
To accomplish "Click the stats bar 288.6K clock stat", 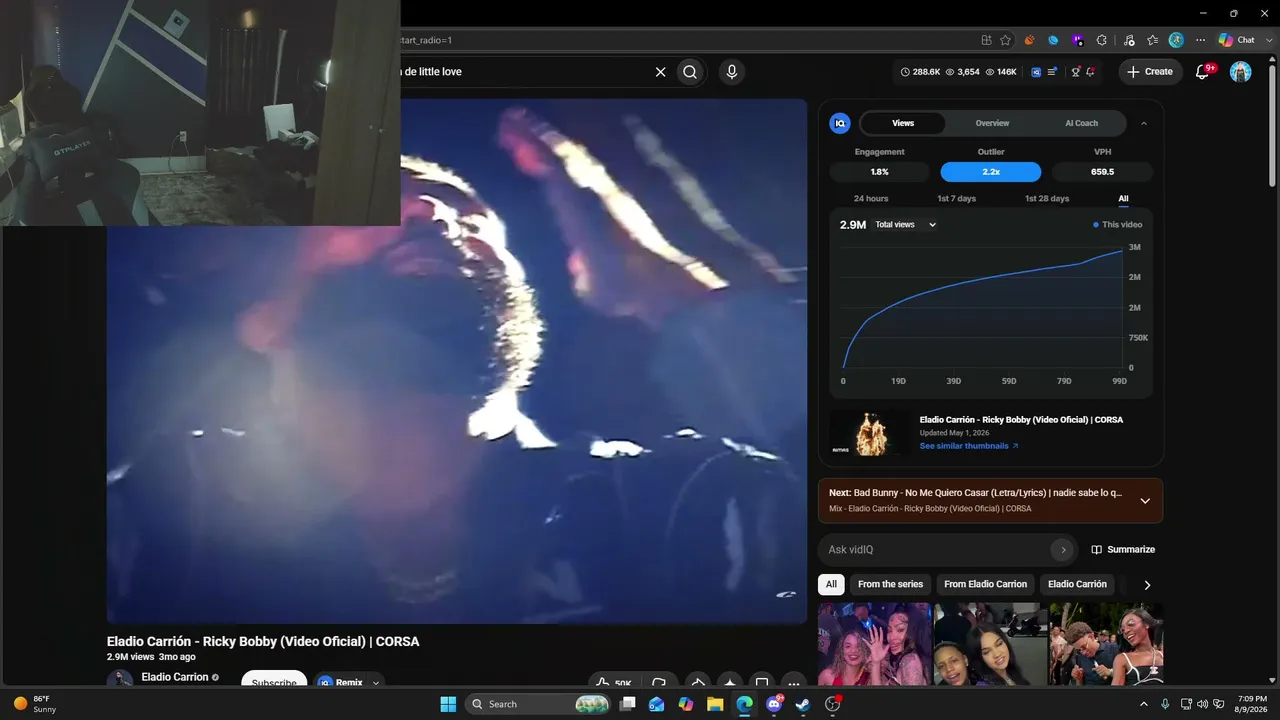I will 920,72.
